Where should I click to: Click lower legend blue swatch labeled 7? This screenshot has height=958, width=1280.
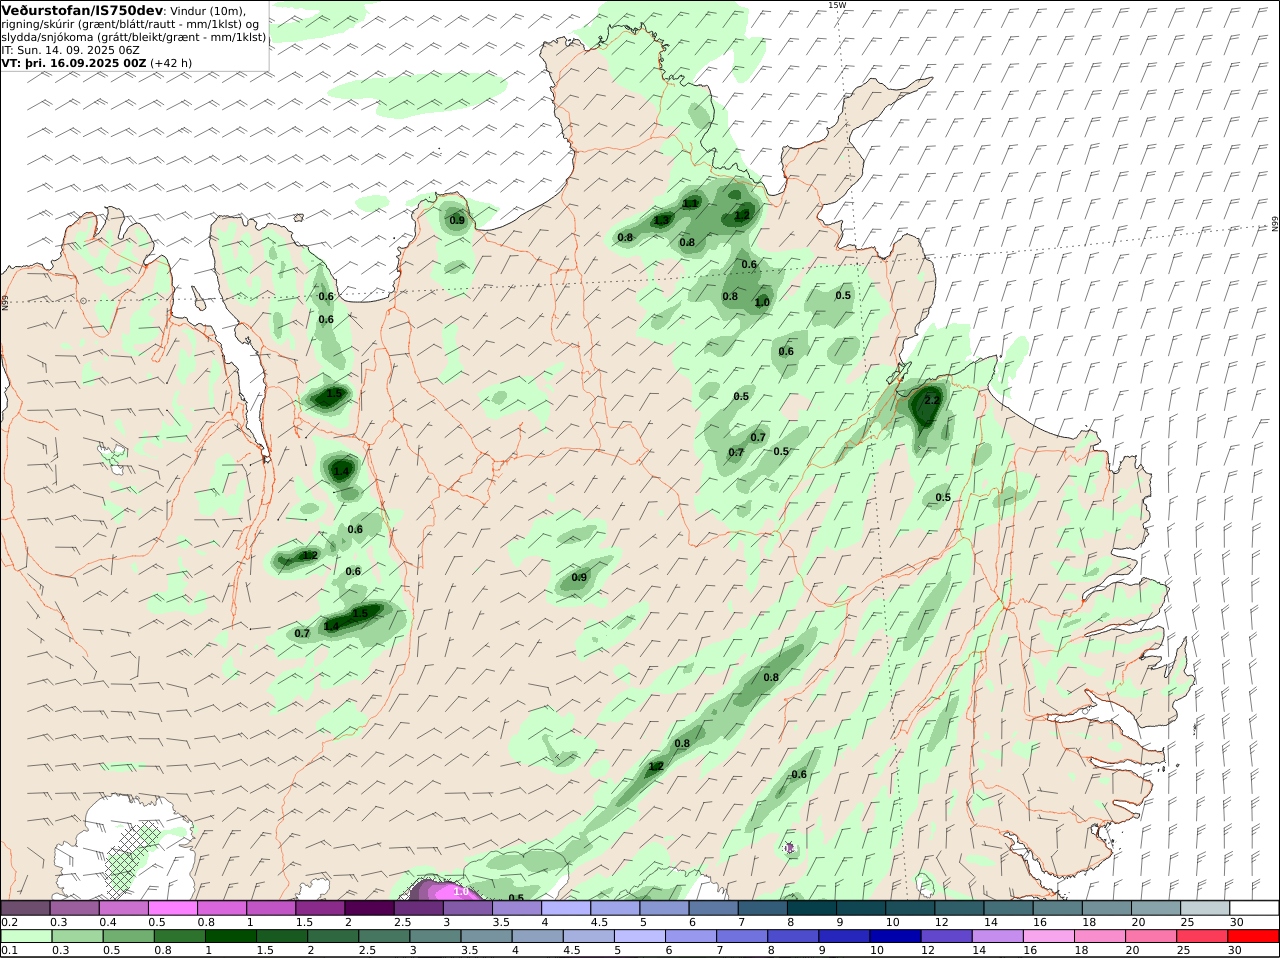tap(741, 937)
